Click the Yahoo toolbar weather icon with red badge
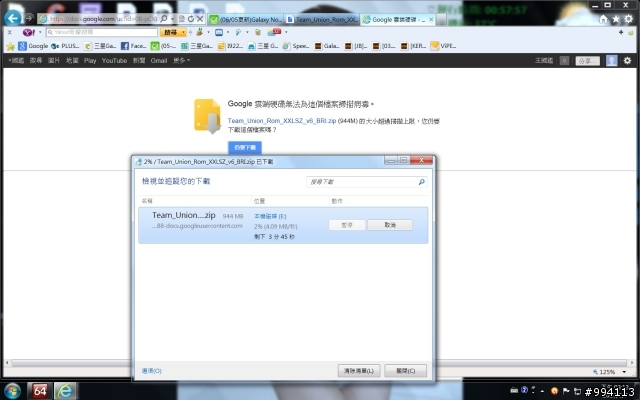Viewport: 640px width, 400px height. (274, 32)
